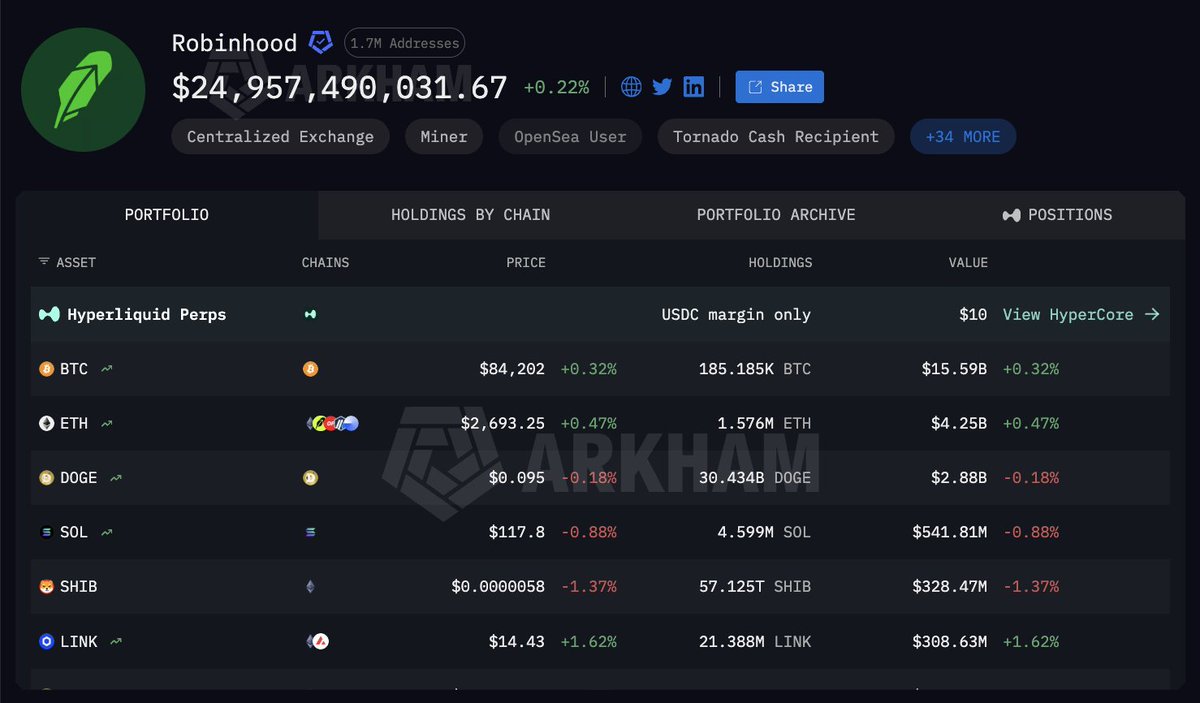Open the trend chart icon next to LINK

point(117,641)
